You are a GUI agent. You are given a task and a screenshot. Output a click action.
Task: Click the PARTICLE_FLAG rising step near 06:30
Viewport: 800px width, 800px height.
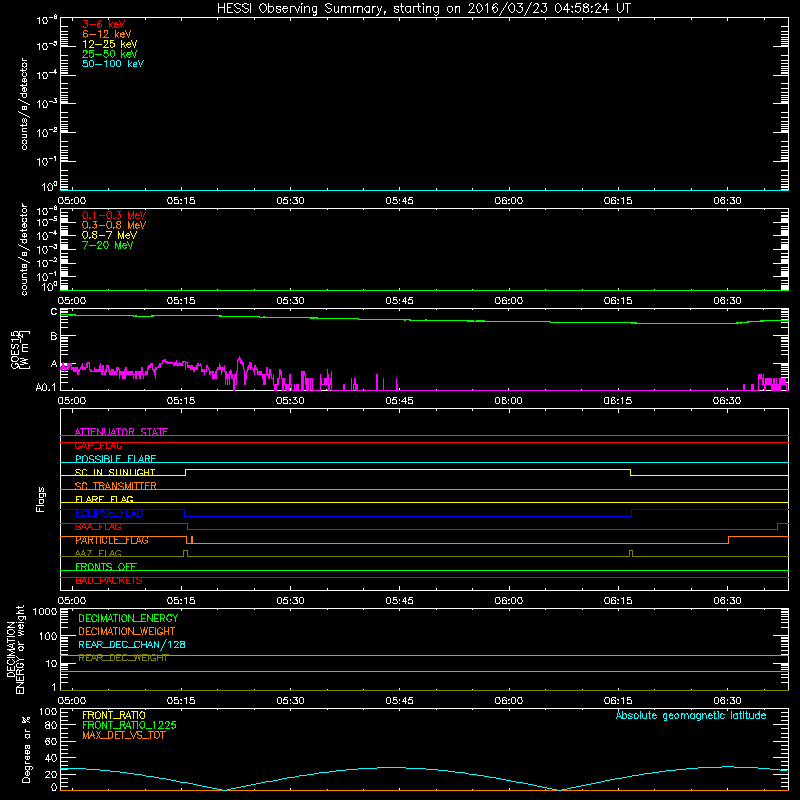729,540
